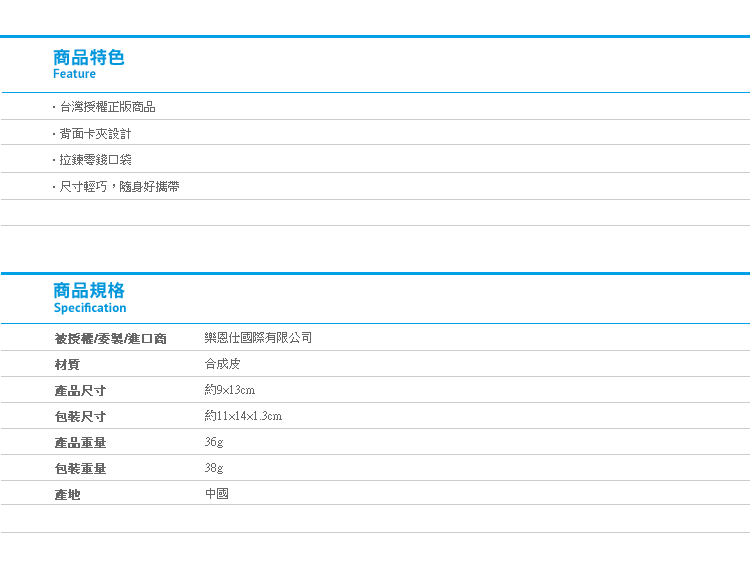Viewport: 750px width, 563px height.
Task: Click the 商品特色 section heading
Action: coord(89,57)
